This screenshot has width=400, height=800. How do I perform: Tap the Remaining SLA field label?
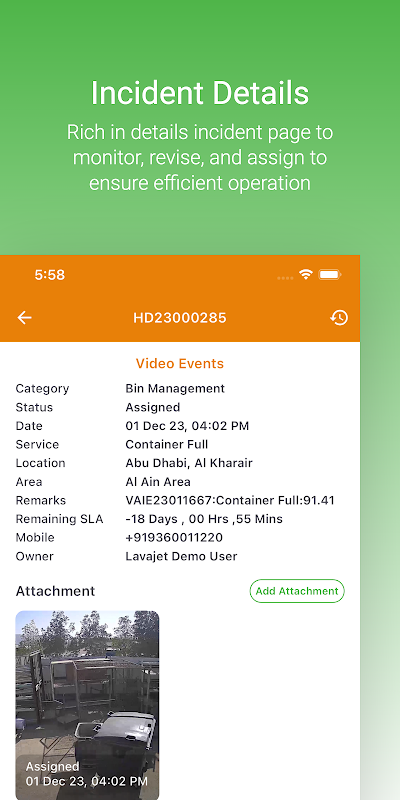[59, 519]
